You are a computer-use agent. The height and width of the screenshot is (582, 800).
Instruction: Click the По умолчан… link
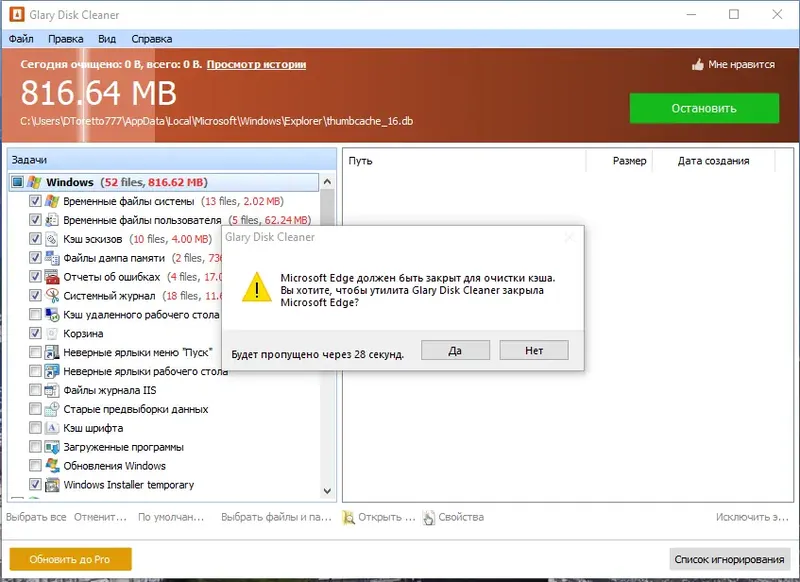171,517
